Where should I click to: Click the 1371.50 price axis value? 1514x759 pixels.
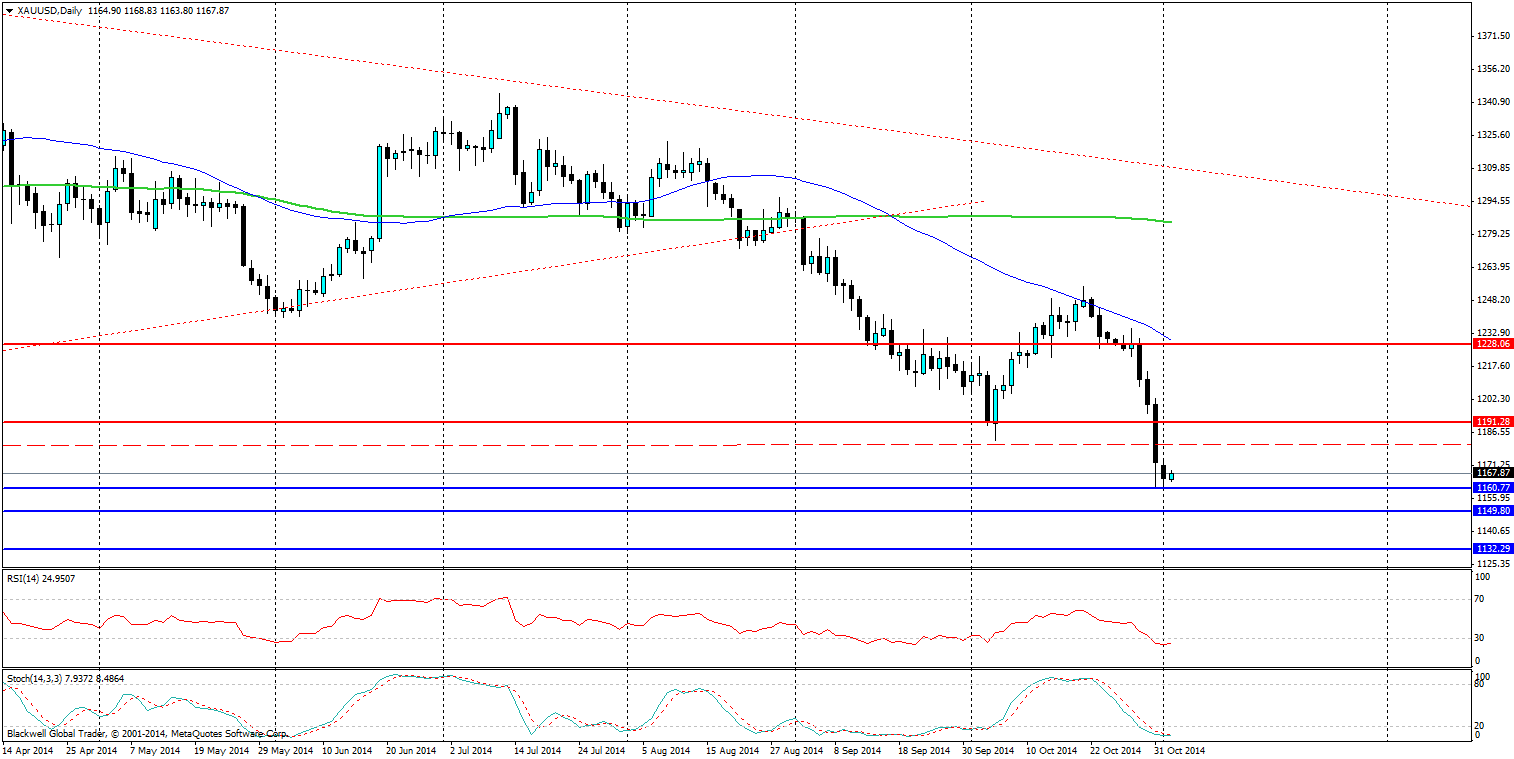click(1493, 36)
